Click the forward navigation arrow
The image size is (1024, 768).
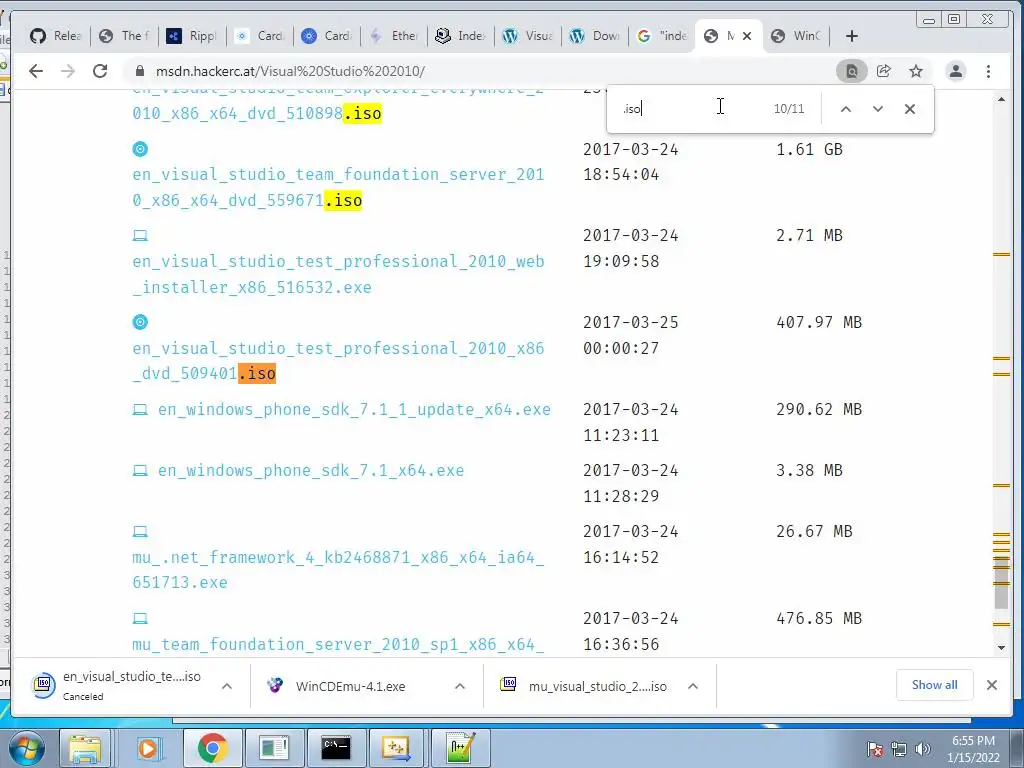pos(68,71)
